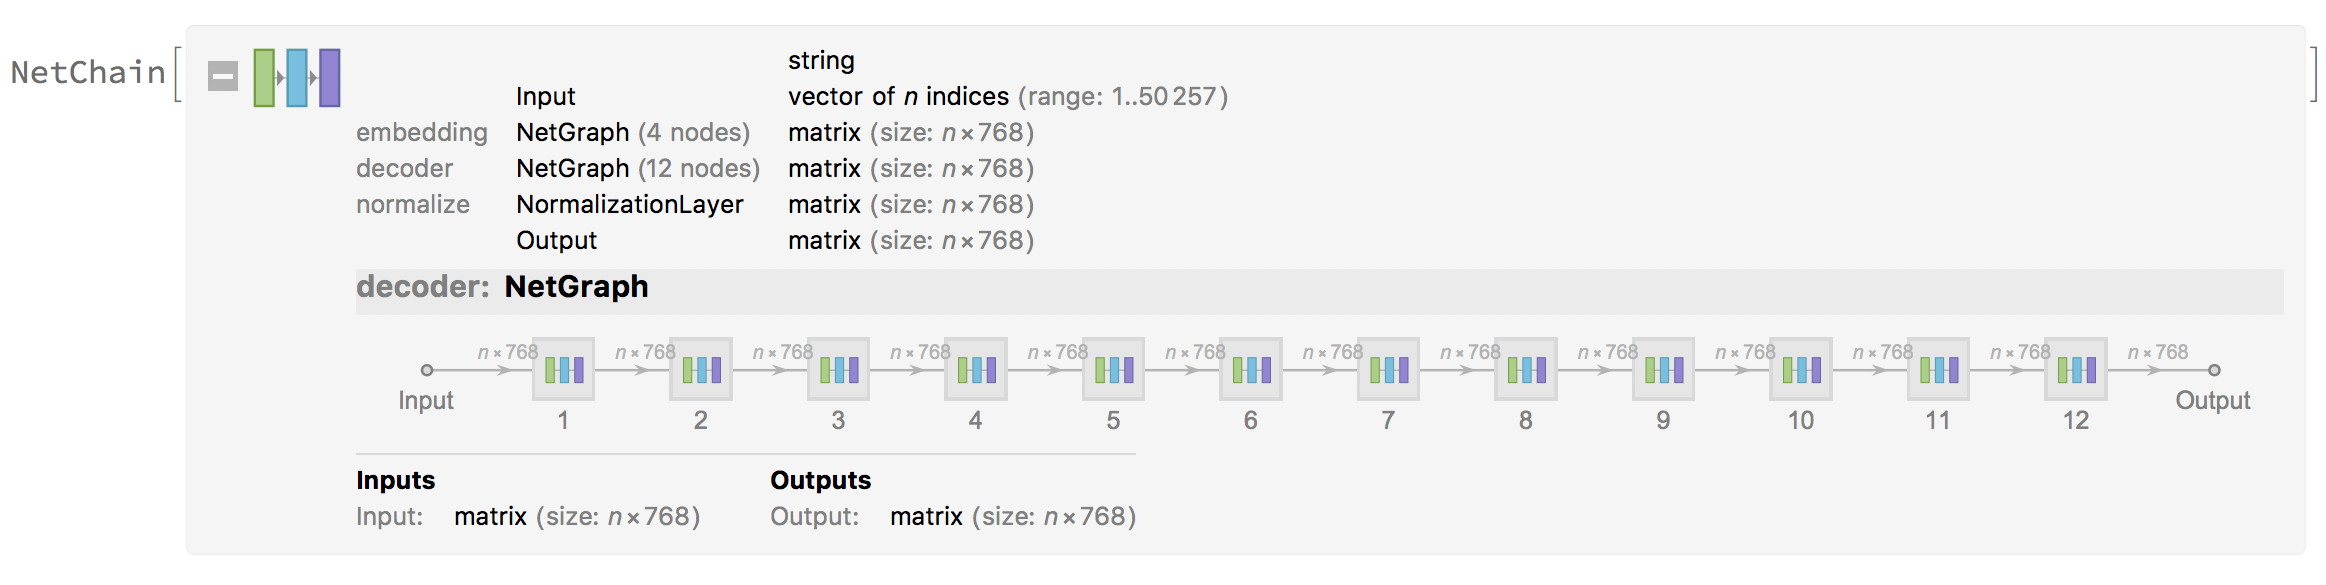Select decoder graph node 10

pyautogui.click(x=1801, y=369)
